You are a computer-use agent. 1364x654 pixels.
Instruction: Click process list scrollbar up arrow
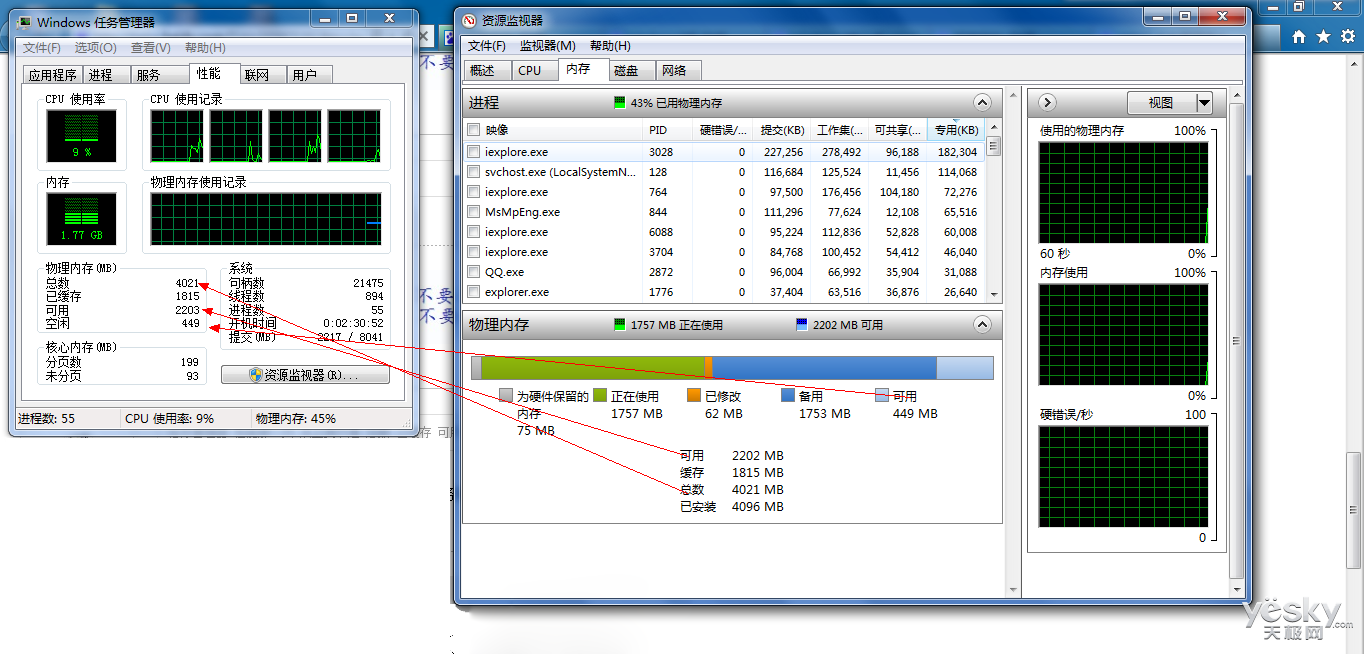click(993, 128)
